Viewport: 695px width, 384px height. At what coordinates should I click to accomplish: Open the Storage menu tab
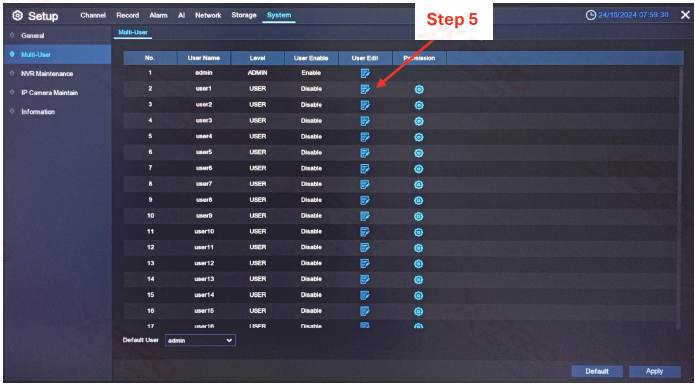pos(244,16)
